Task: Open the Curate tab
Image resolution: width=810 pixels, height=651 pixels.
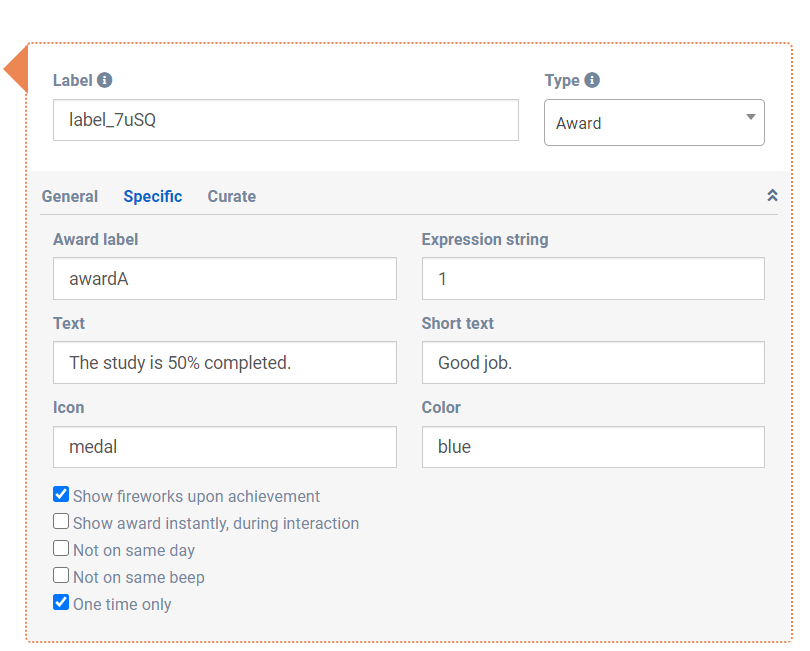Action: pyautogui.click(x=232, y=197)
